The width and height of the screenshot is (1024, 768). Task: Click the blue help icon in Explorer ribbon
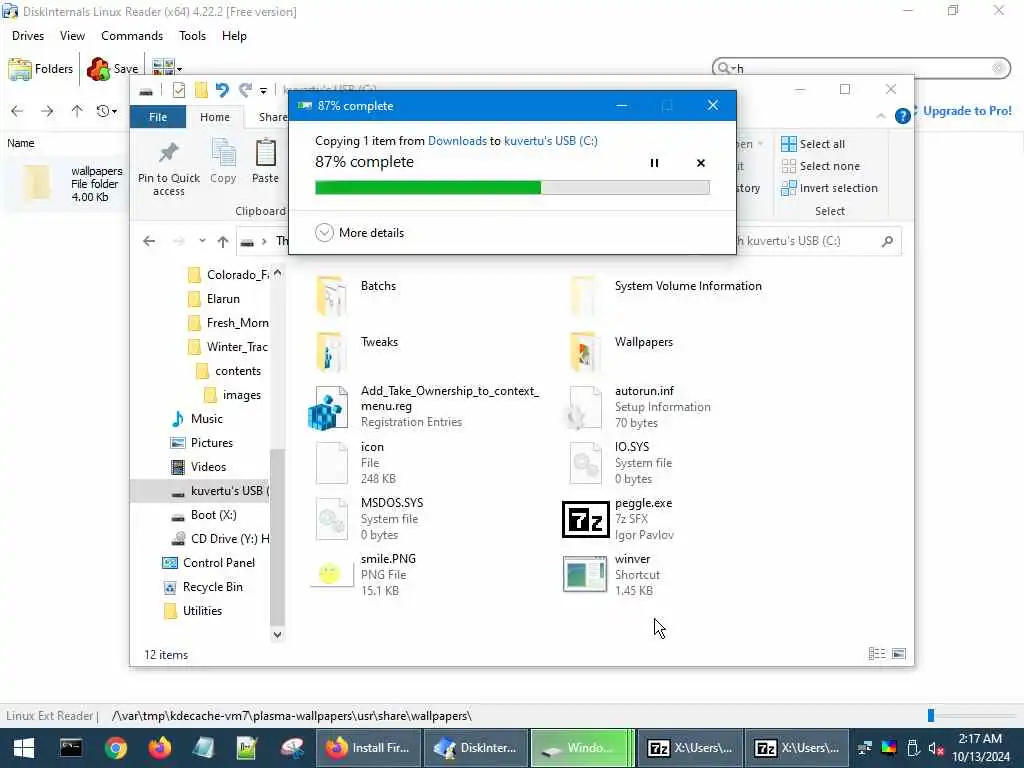pos(903,116)
